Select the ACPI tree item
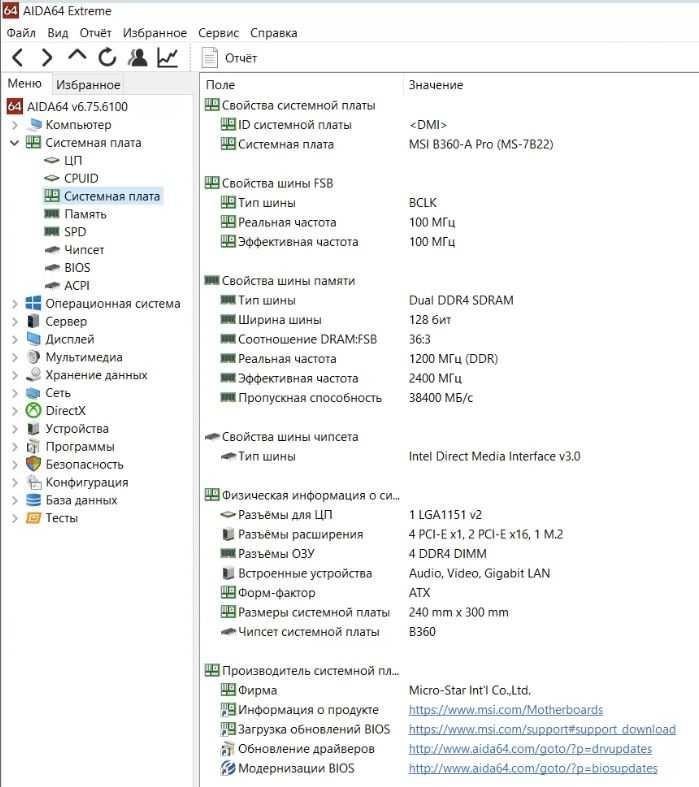Image resolution: width=699 pixels, height=787 pixels. pos(77,286)
